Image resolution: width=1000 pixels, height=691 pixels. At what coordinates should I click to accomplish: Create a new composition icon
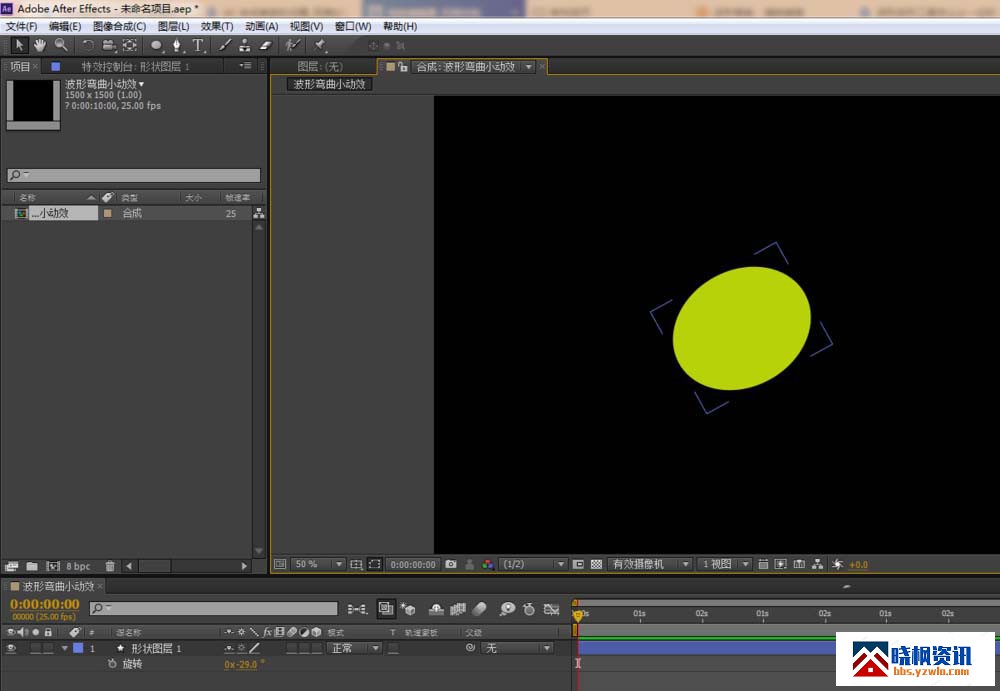pos(53,566)
